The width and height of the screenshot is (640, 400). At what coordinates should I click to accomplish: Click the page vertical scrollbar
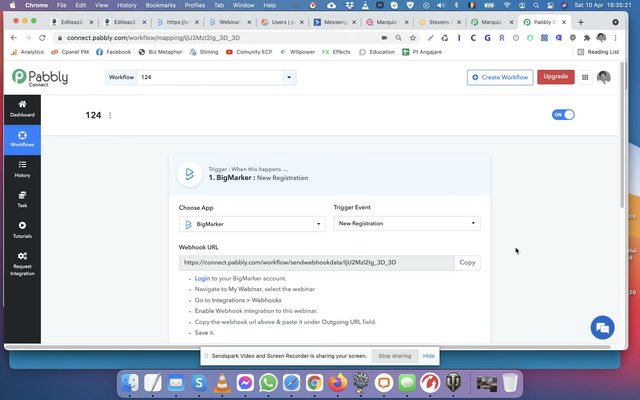[x=622, y=135]
